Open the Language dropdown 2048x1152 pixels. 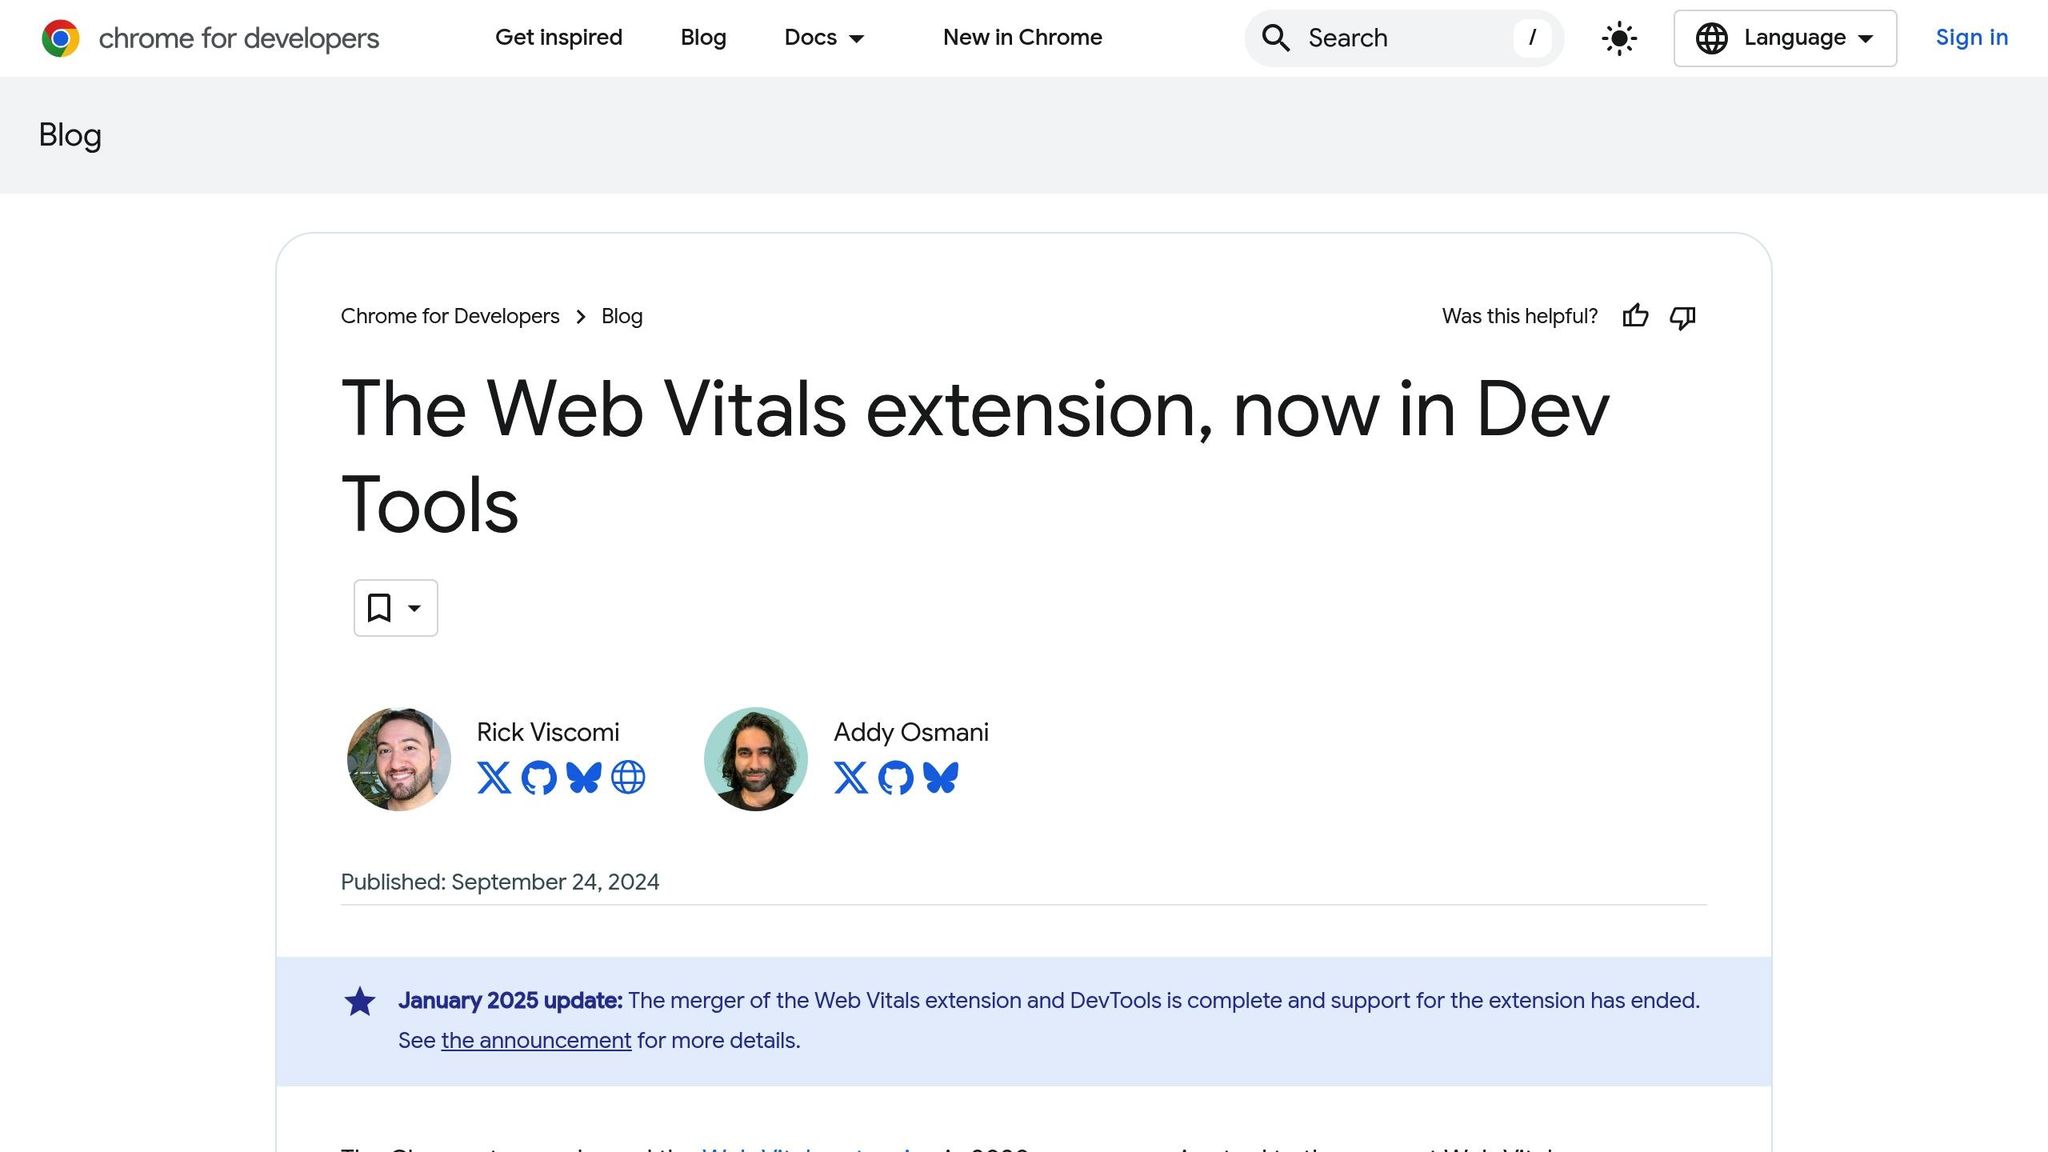1785,38
